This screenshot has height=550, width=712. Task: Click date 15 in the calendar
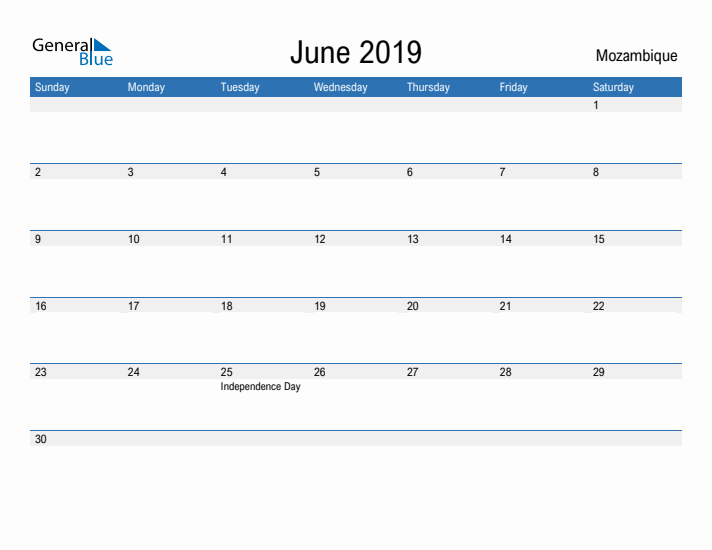pyautogui.click(x=599, y=239)
